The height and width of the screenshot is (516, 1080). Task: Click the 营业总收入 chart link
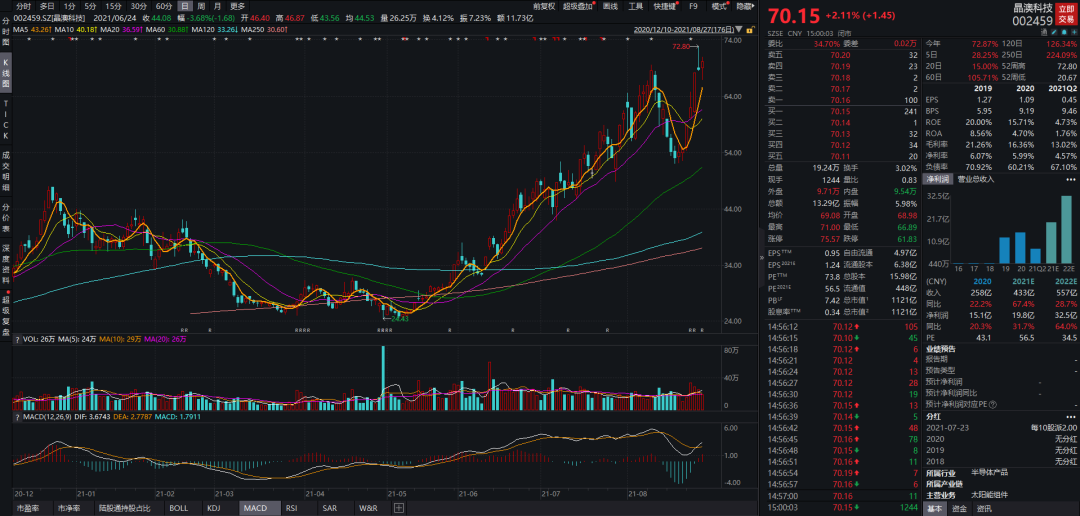[x=976, y=179]
